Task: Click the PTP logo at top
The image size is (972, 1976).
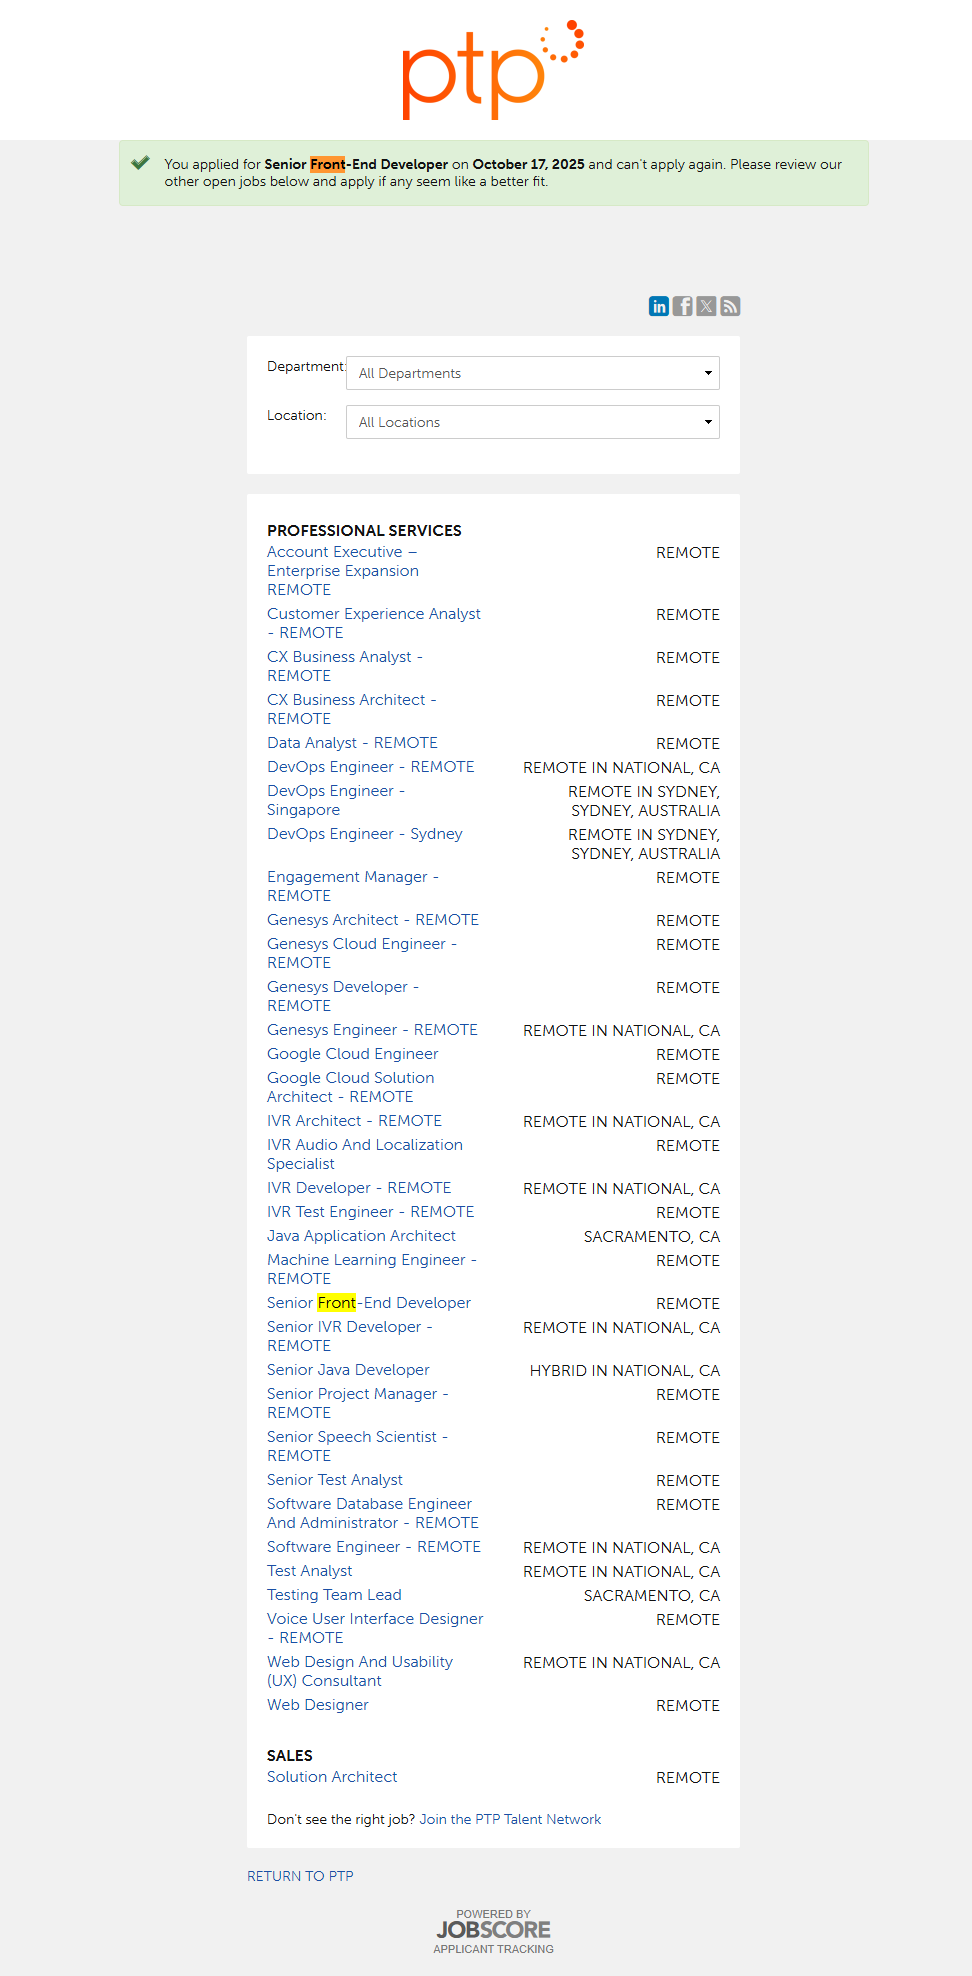Action: click(x=492, y=70)
